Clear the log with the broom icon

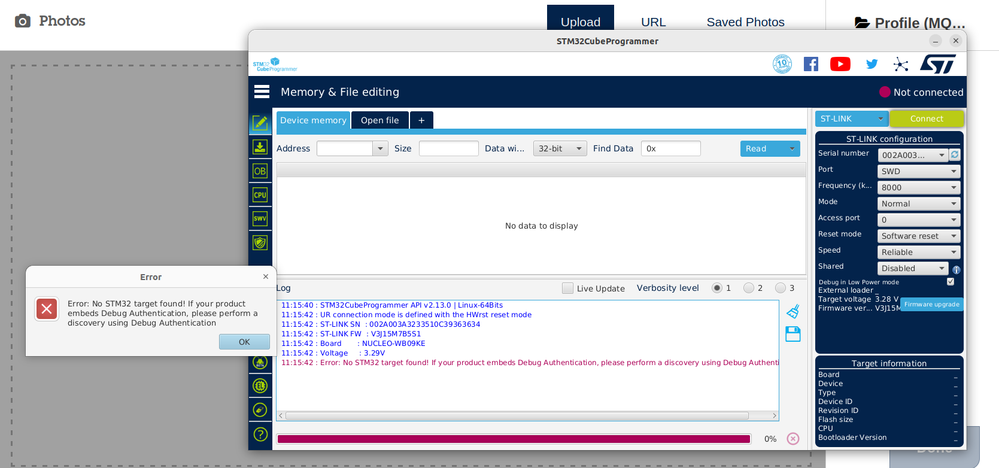click(x=793, y=311)
